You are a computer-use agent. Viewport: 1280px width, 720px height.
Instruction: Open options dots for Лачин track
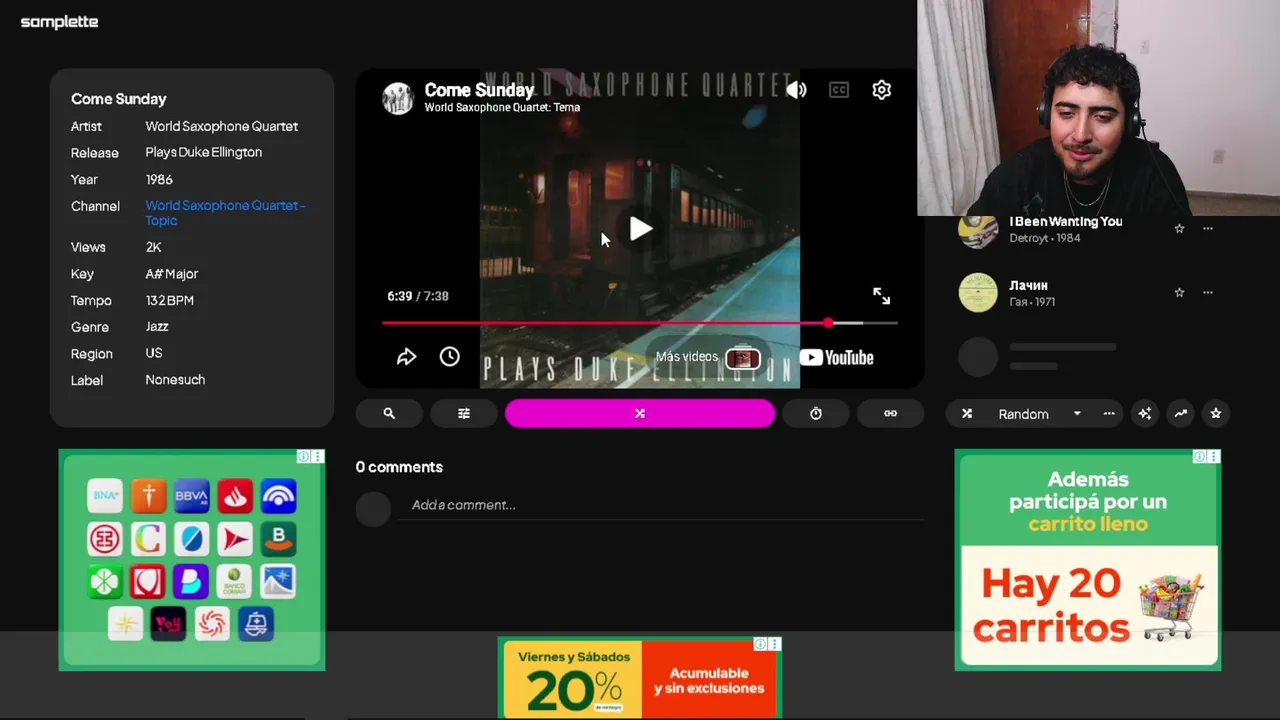[1208, 292]
